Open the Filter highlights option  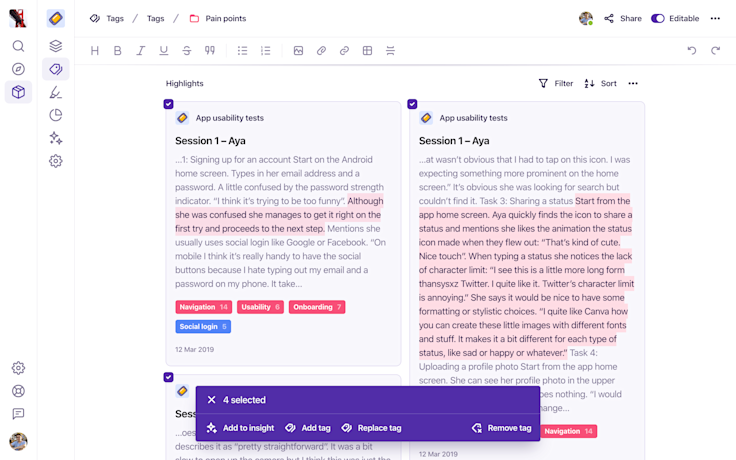coord(556,84)
